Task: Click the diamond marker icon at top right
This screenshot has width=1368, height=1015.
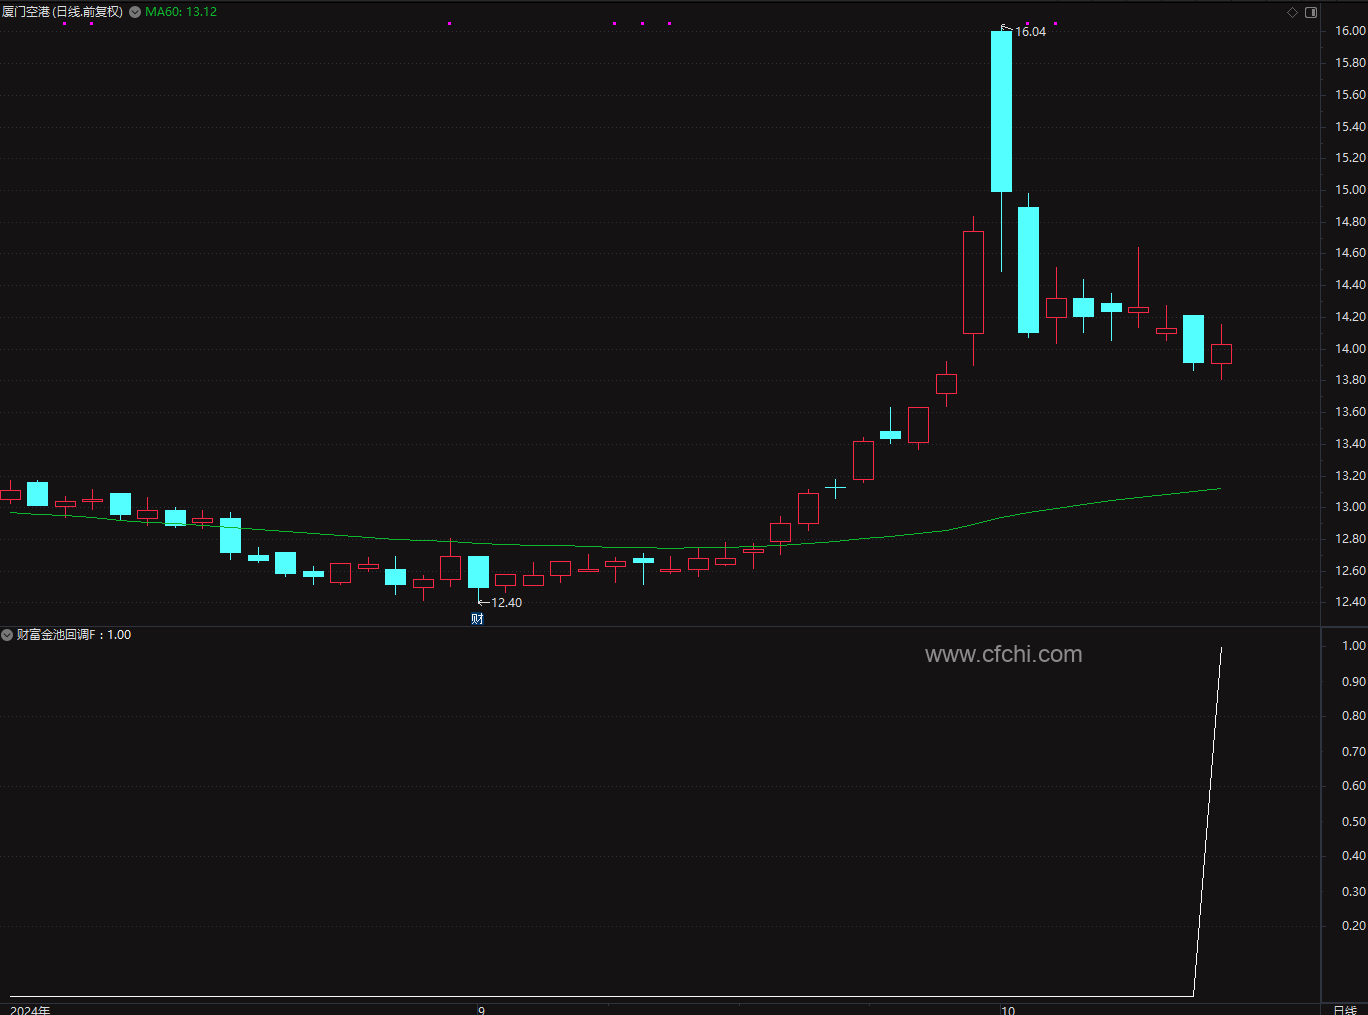Action: pyautogui.click(x=1292, y=12)
